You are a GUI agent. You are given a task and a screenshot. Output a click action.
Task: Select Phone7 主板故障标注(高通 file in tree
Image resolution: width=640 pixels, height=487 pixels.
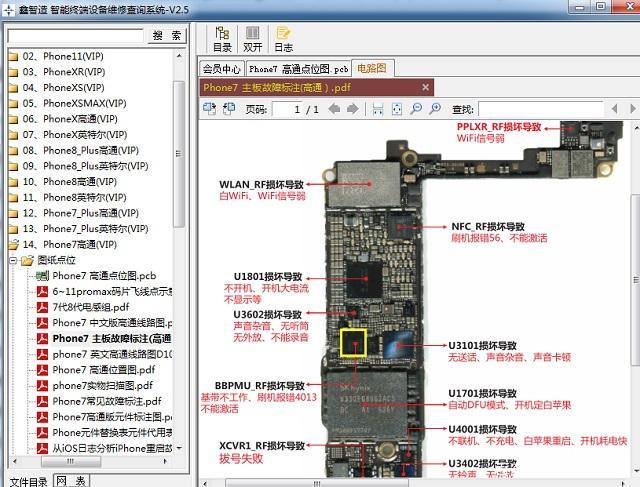tap(112, 338)
